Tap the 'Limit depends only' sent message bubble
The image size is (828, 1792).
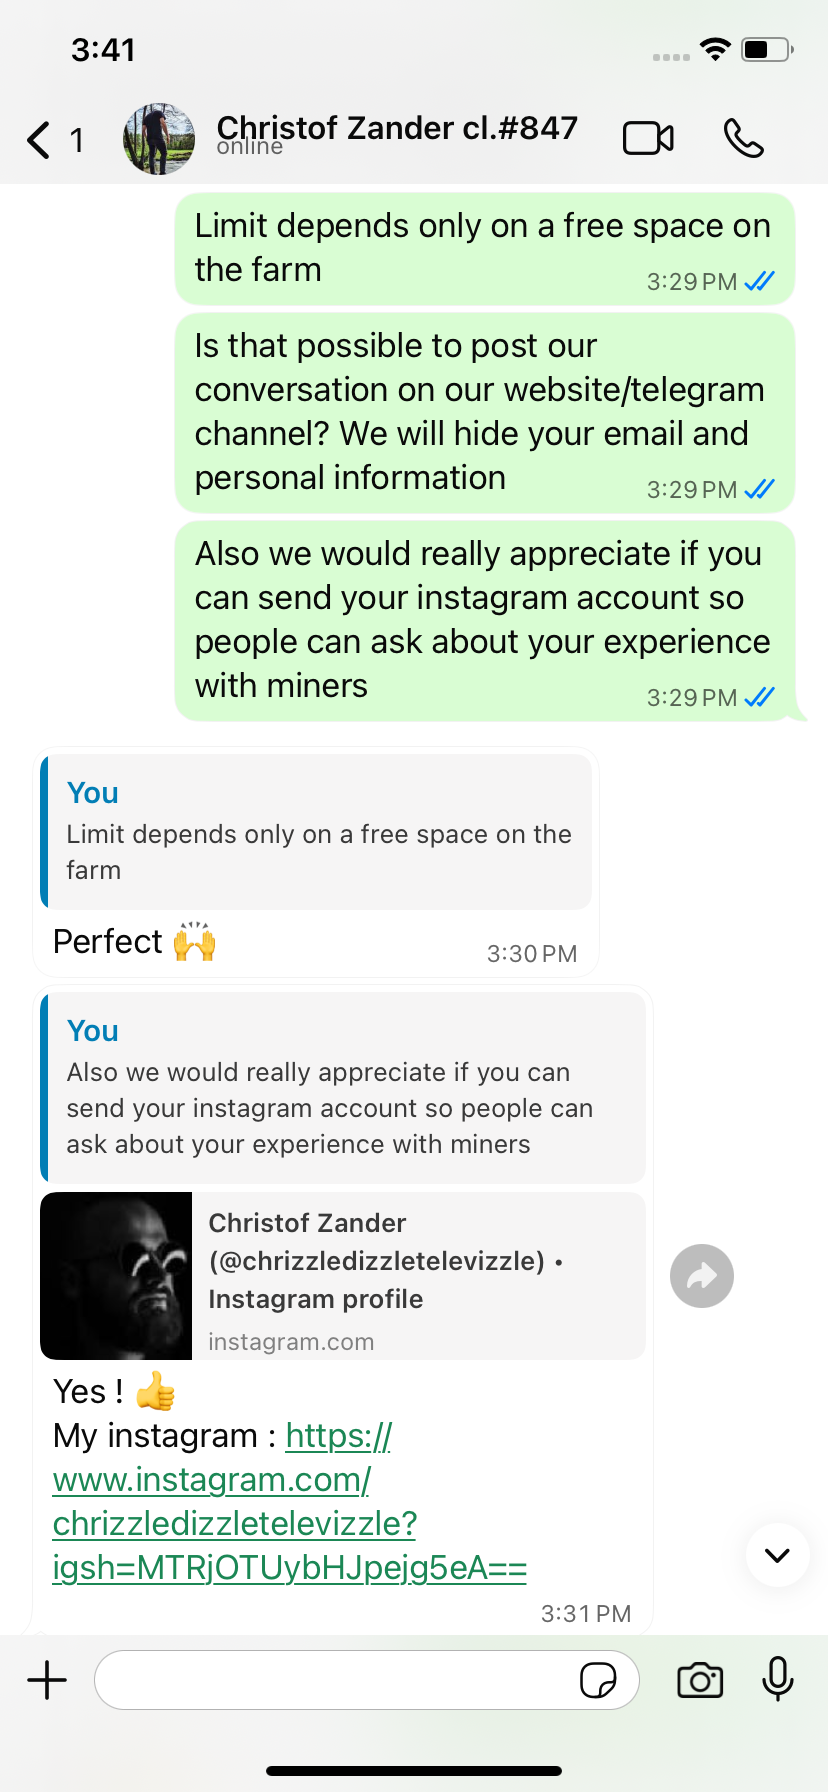point(484,248)
